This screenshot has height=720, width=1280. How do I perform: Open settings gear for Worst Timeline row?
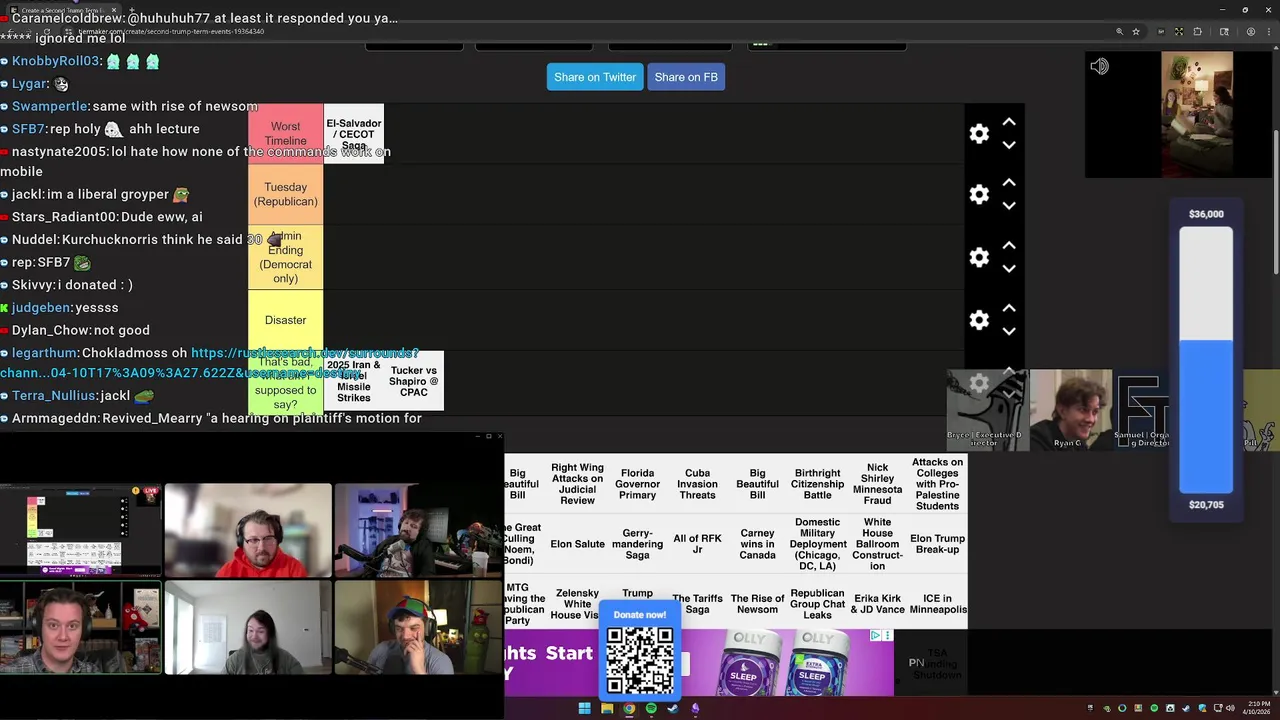click(x=979, y=134)
